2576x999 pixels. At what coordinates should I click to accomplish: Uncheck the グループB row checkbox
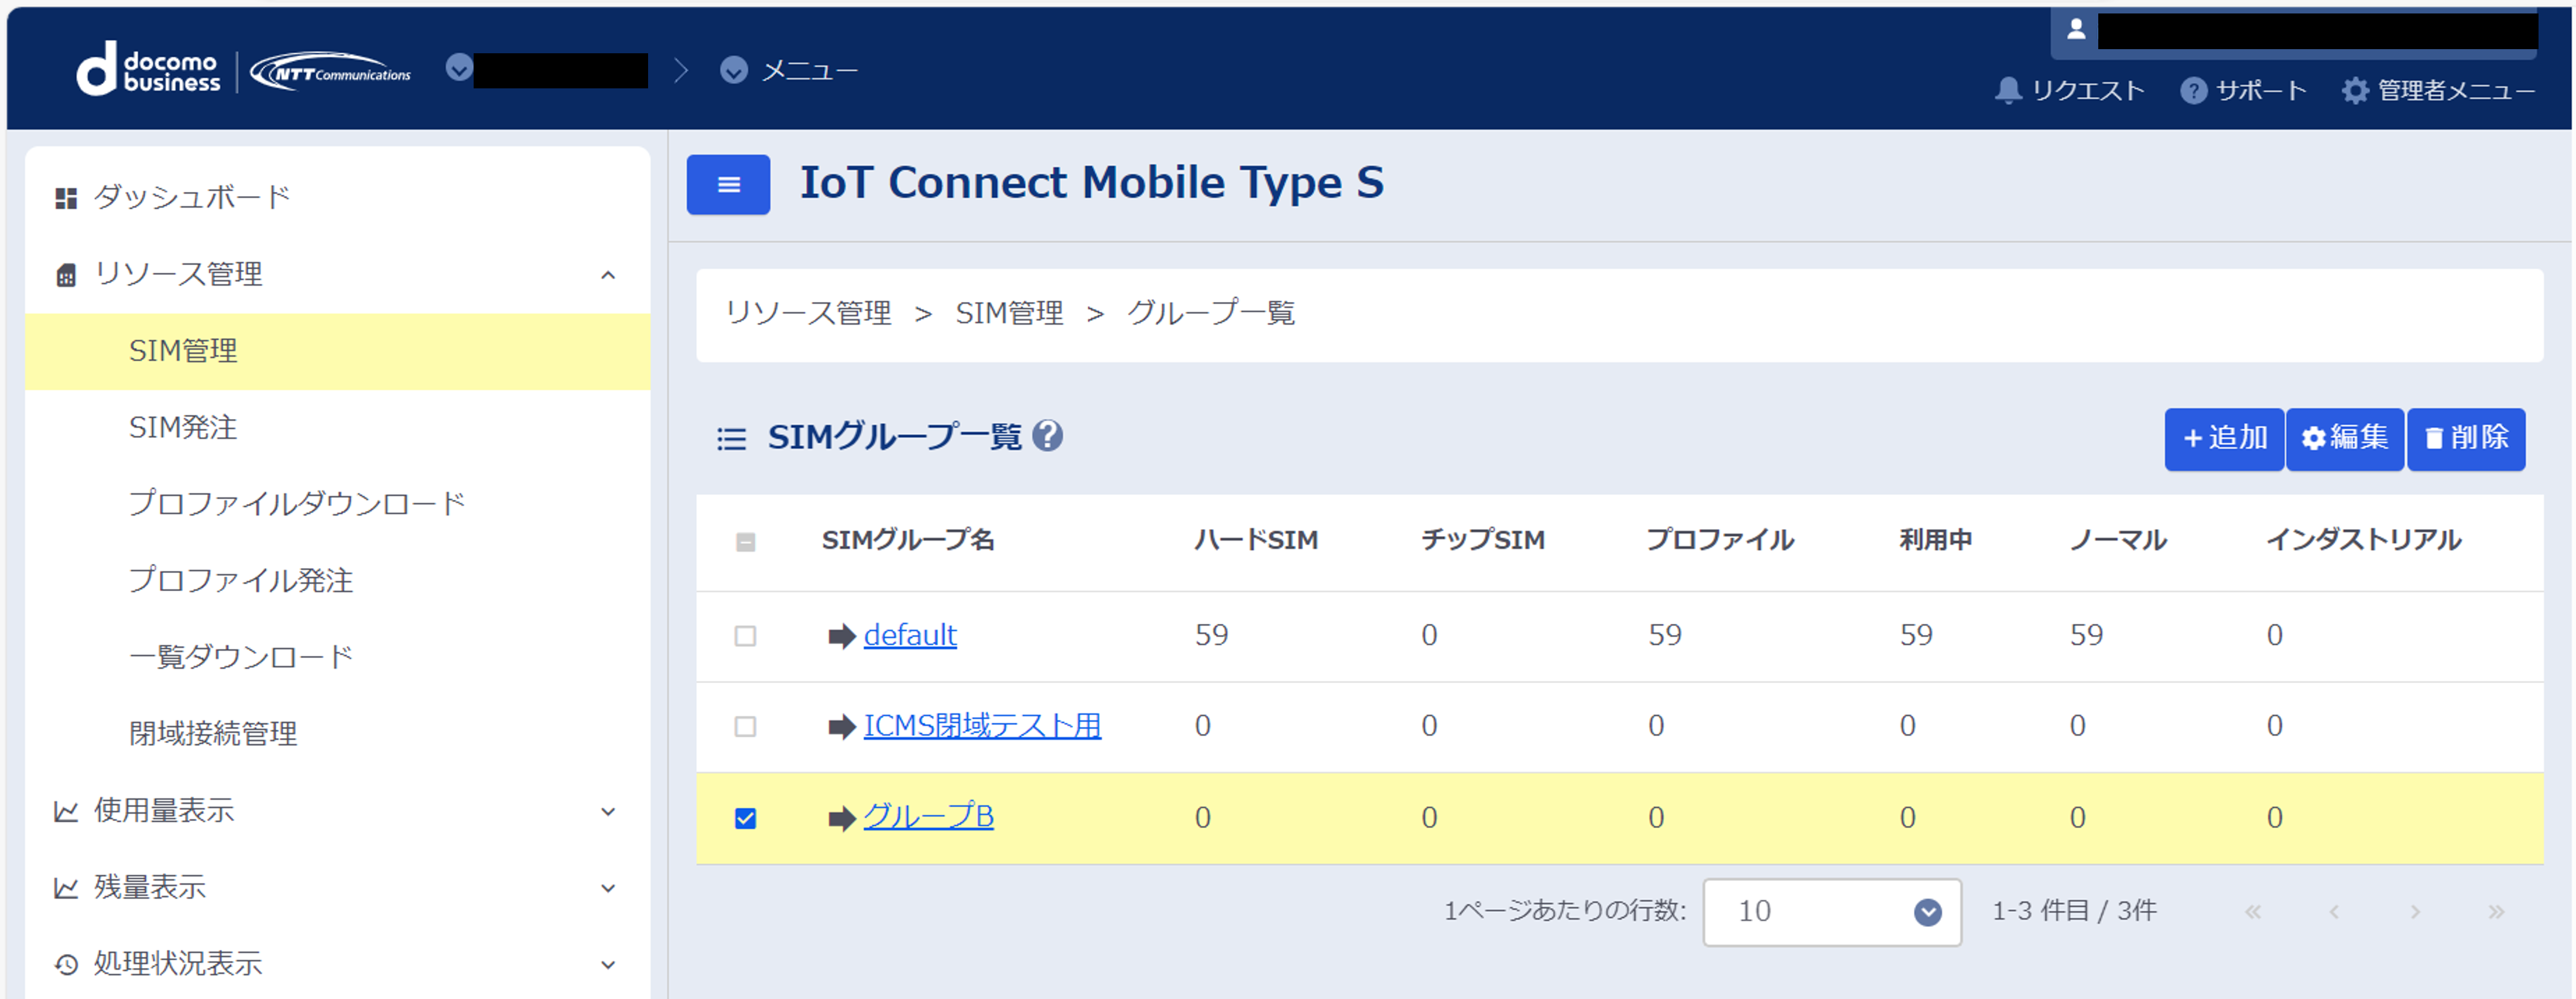745,818
